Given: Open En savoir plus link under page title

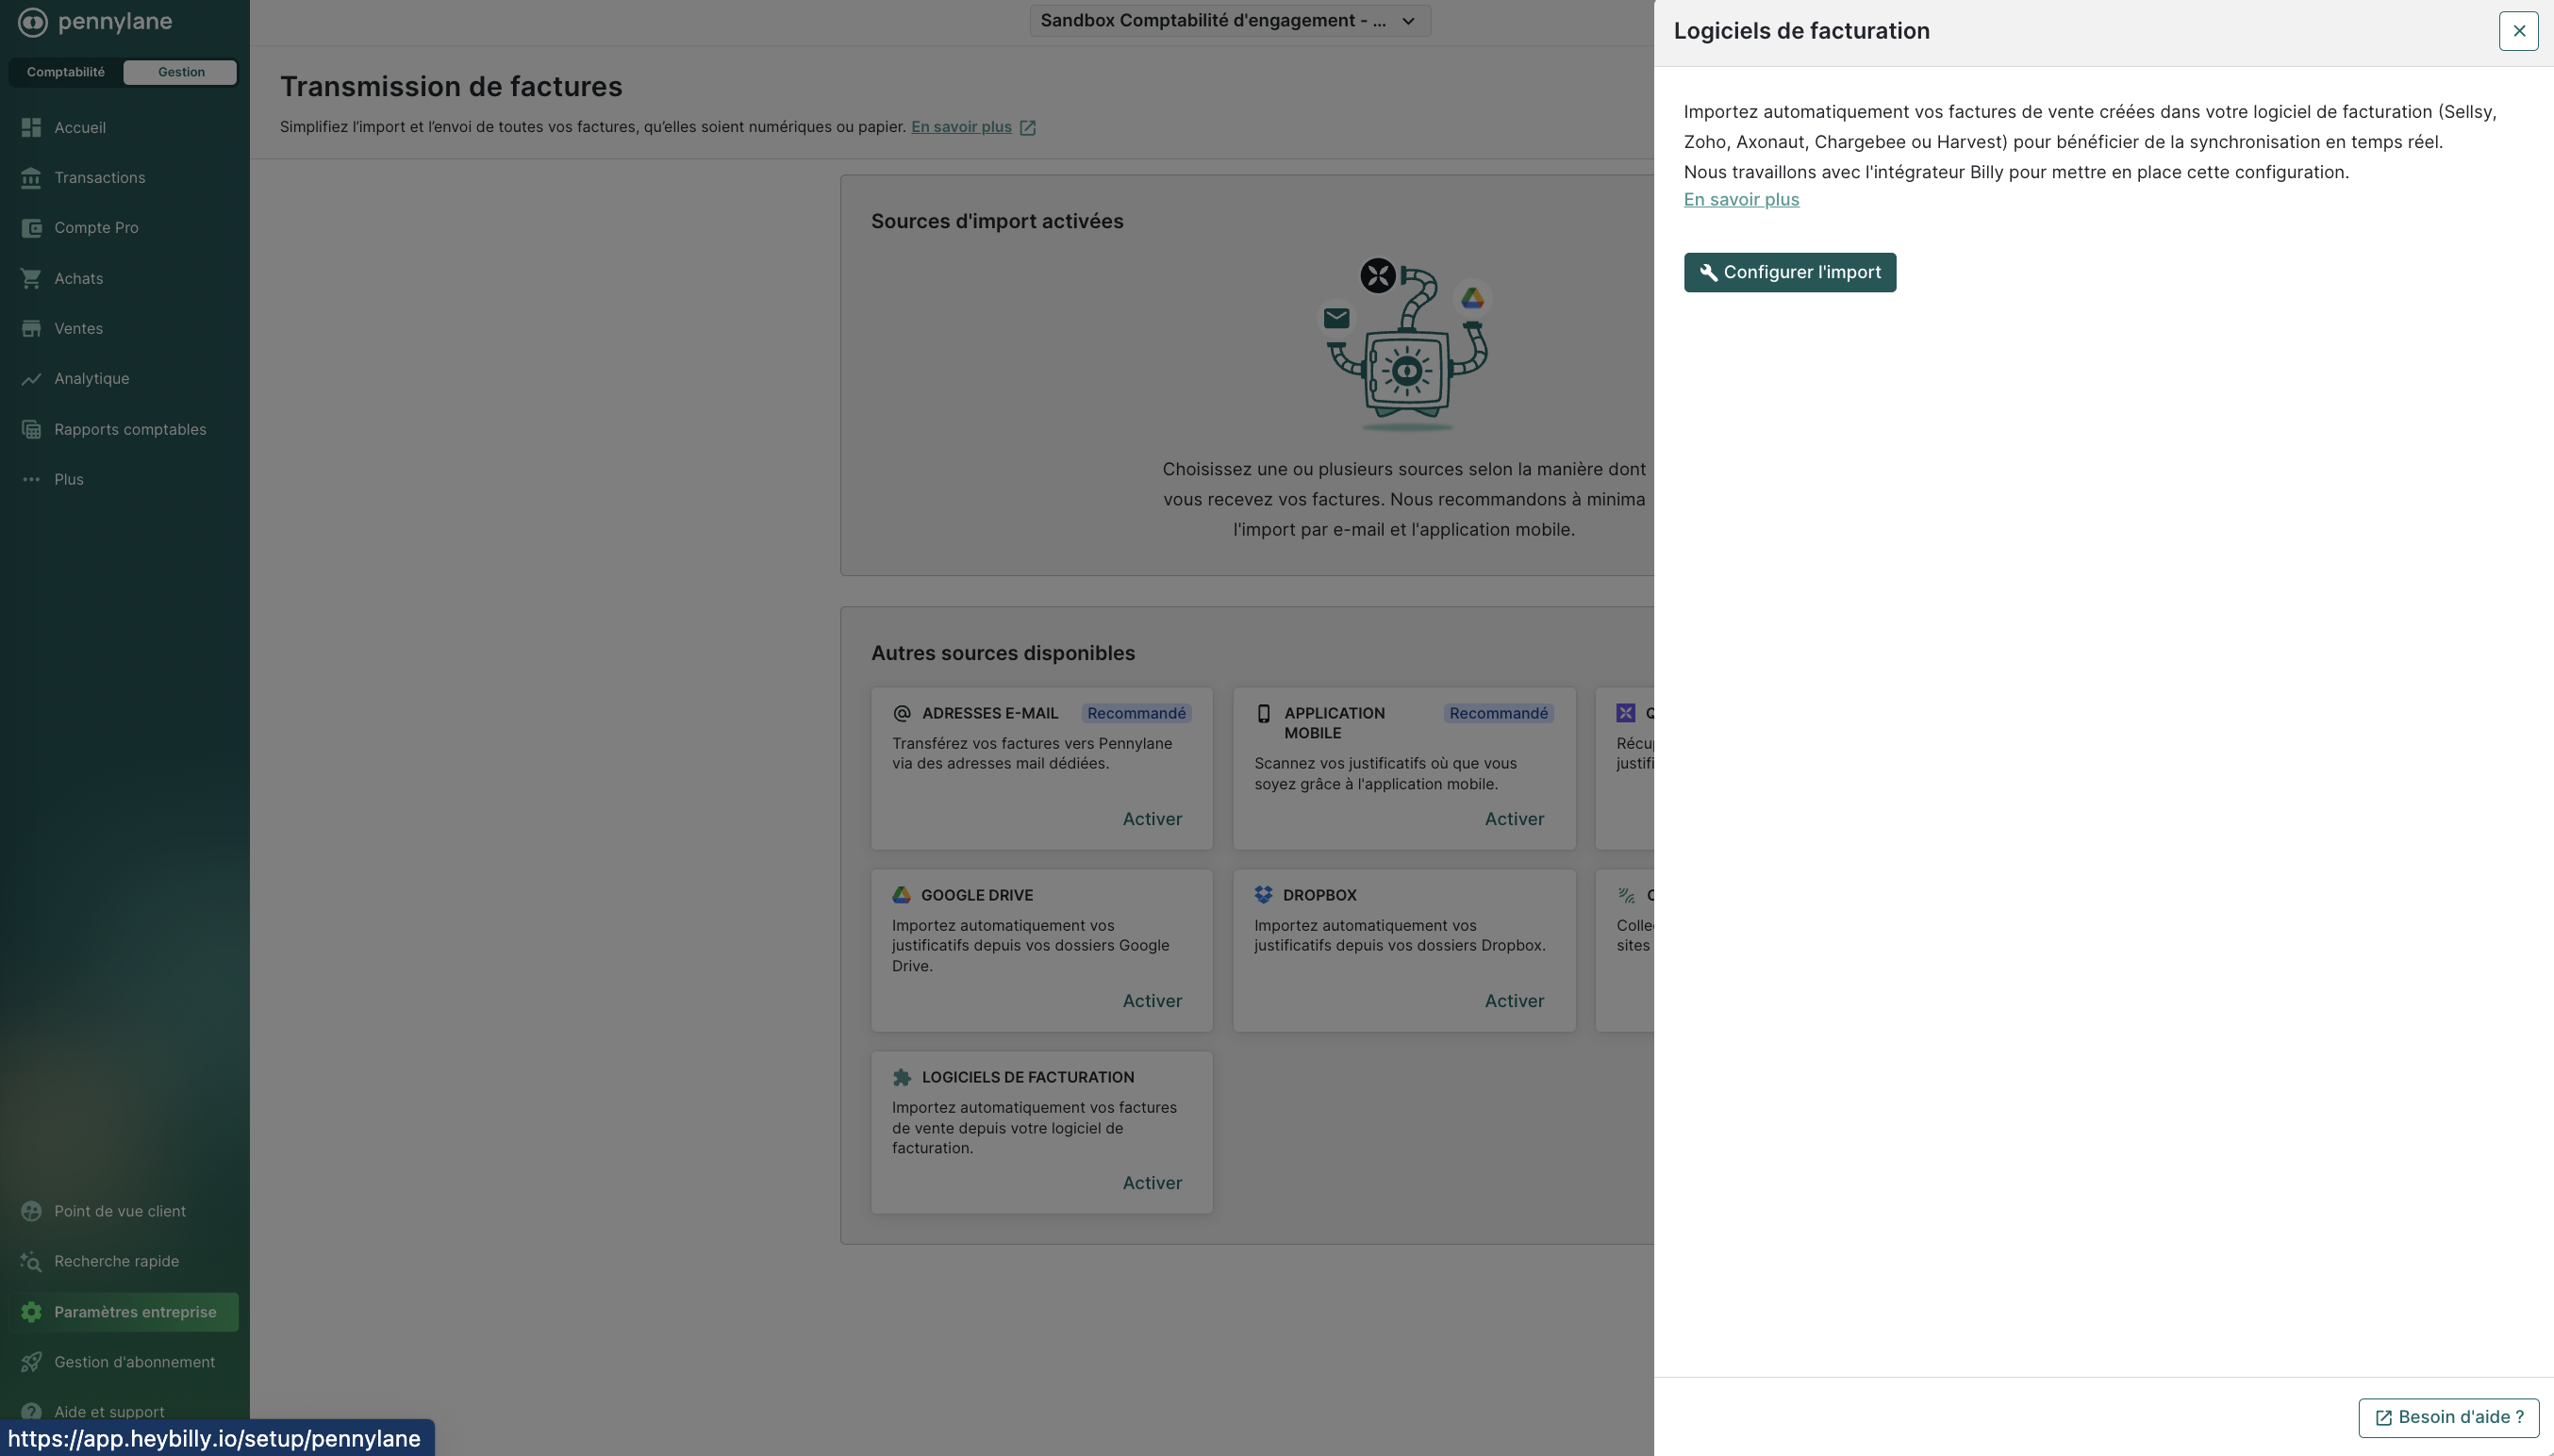Looking at the screenshot, I should tap(961, 127).
